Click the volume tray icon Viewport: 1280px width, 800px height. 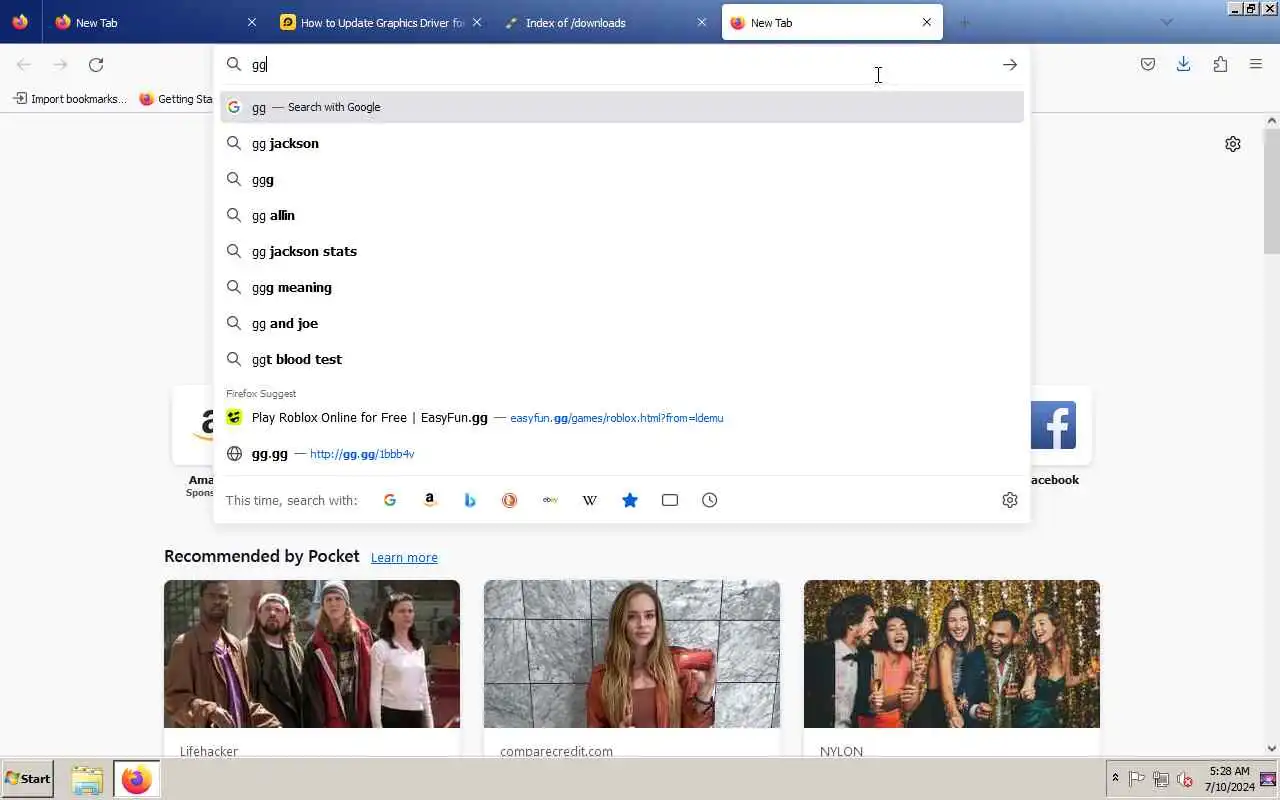[1185, 779]
